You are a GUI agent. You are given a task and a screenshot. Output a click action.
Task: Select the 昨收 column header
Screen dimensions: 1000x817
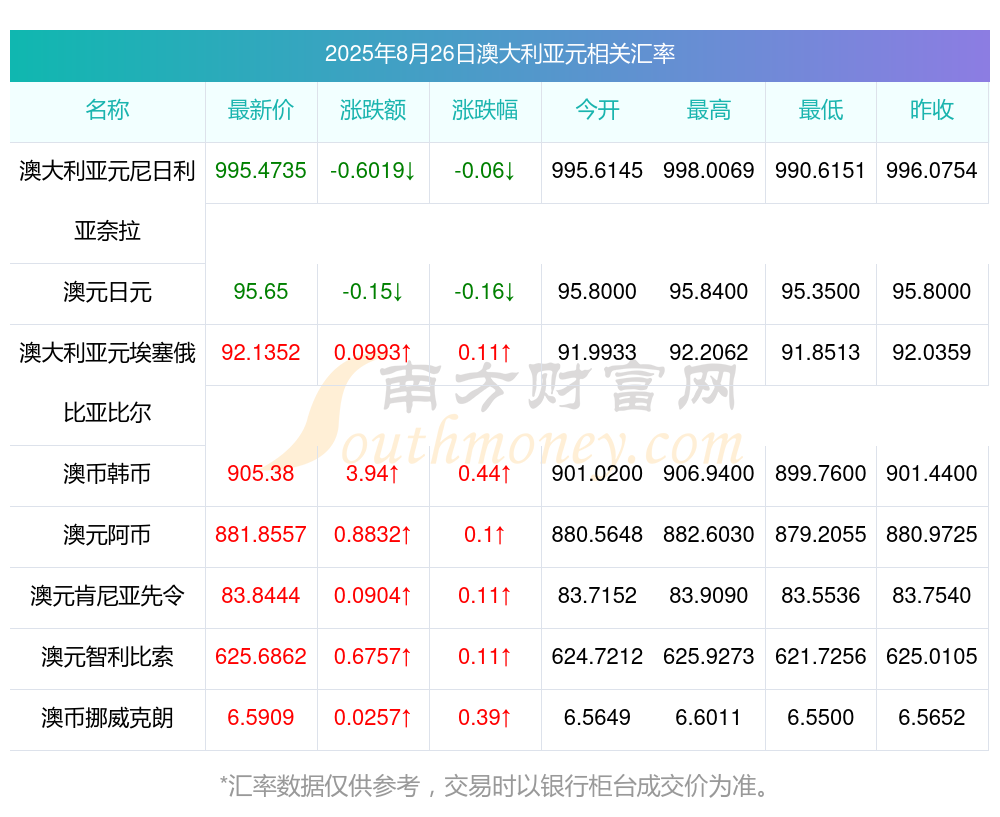pos(932,110)
